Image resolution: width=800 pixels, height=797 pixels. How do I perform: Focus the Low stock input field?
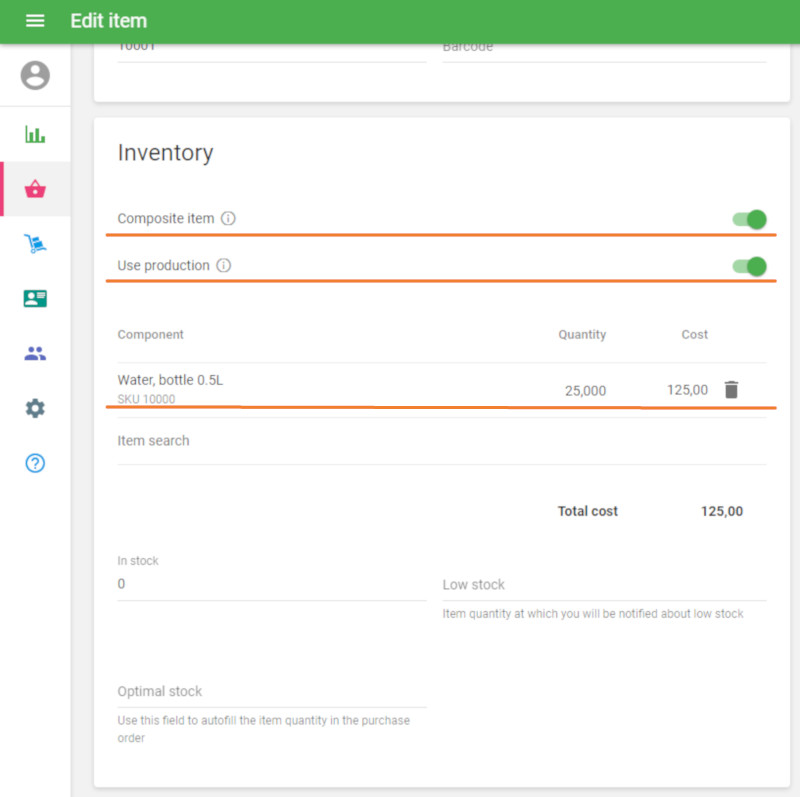point(603,585)
